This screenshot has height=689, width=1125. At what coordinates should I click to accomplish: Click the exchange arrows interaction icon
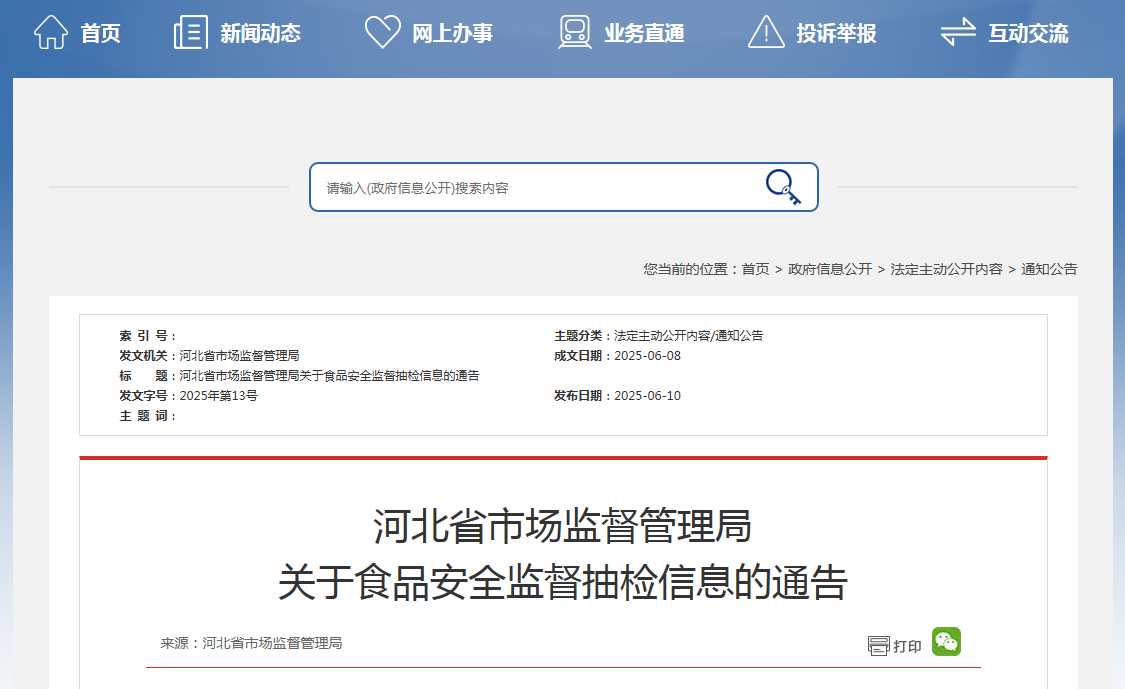point(959,32)
